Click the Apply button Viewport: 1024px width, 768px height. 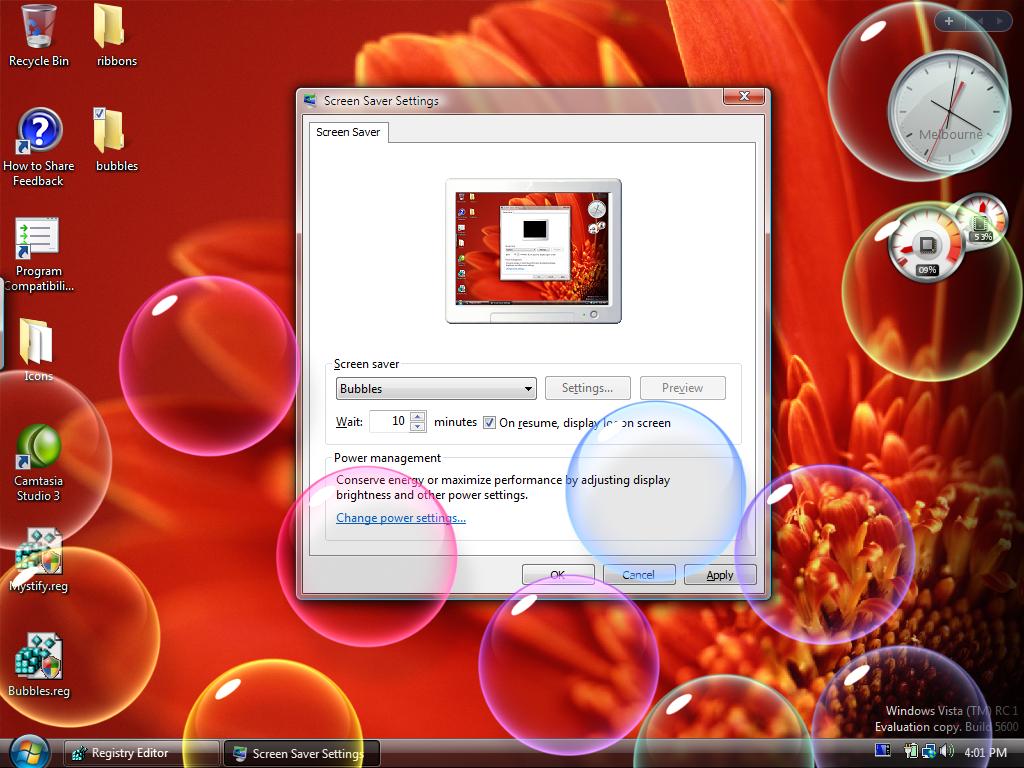[x=720, y=575]
